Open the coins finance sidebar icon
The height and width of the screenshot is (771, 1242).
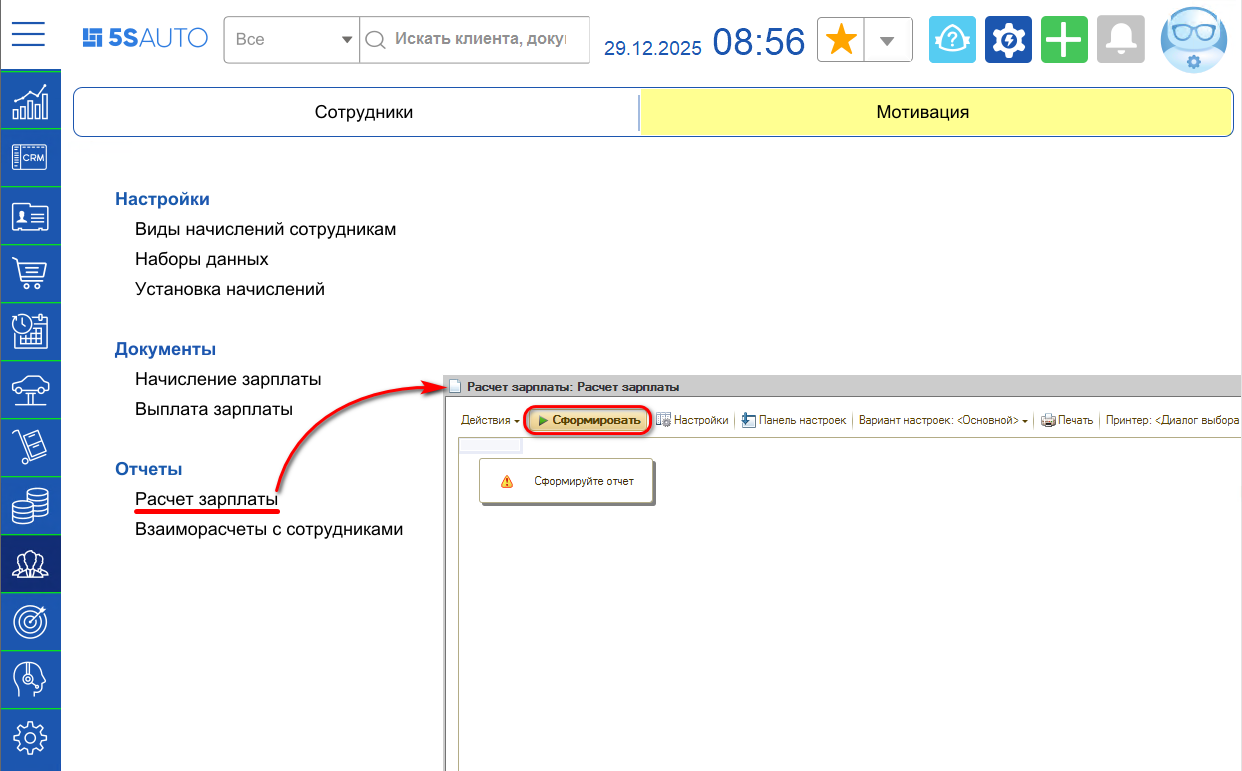click(x=30, y=505)
